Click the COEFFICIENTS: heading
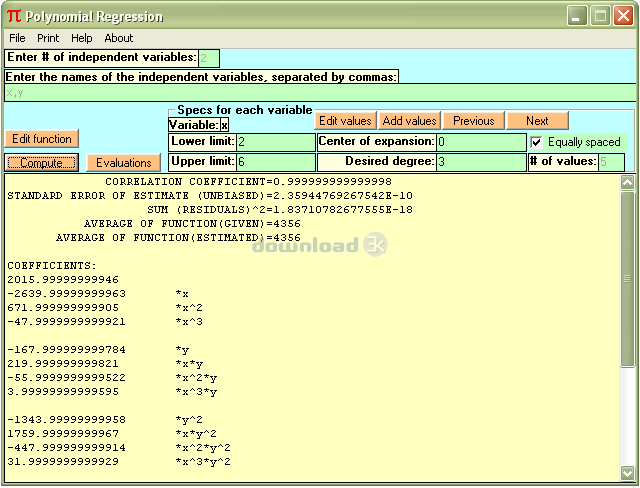Viewport: 640px width, 488px height. 52,266
